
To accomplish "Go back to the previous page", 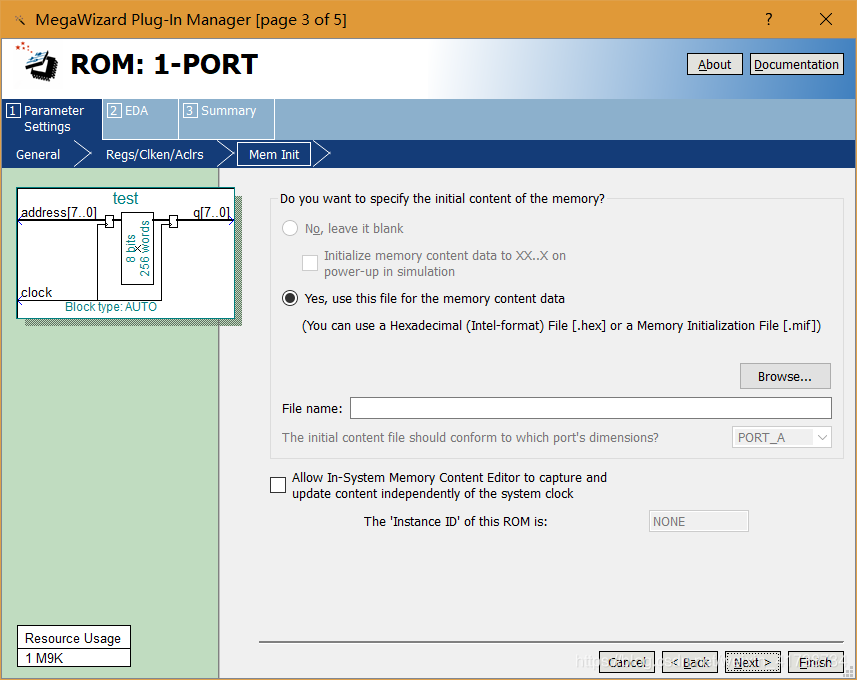I will point(690,663).
